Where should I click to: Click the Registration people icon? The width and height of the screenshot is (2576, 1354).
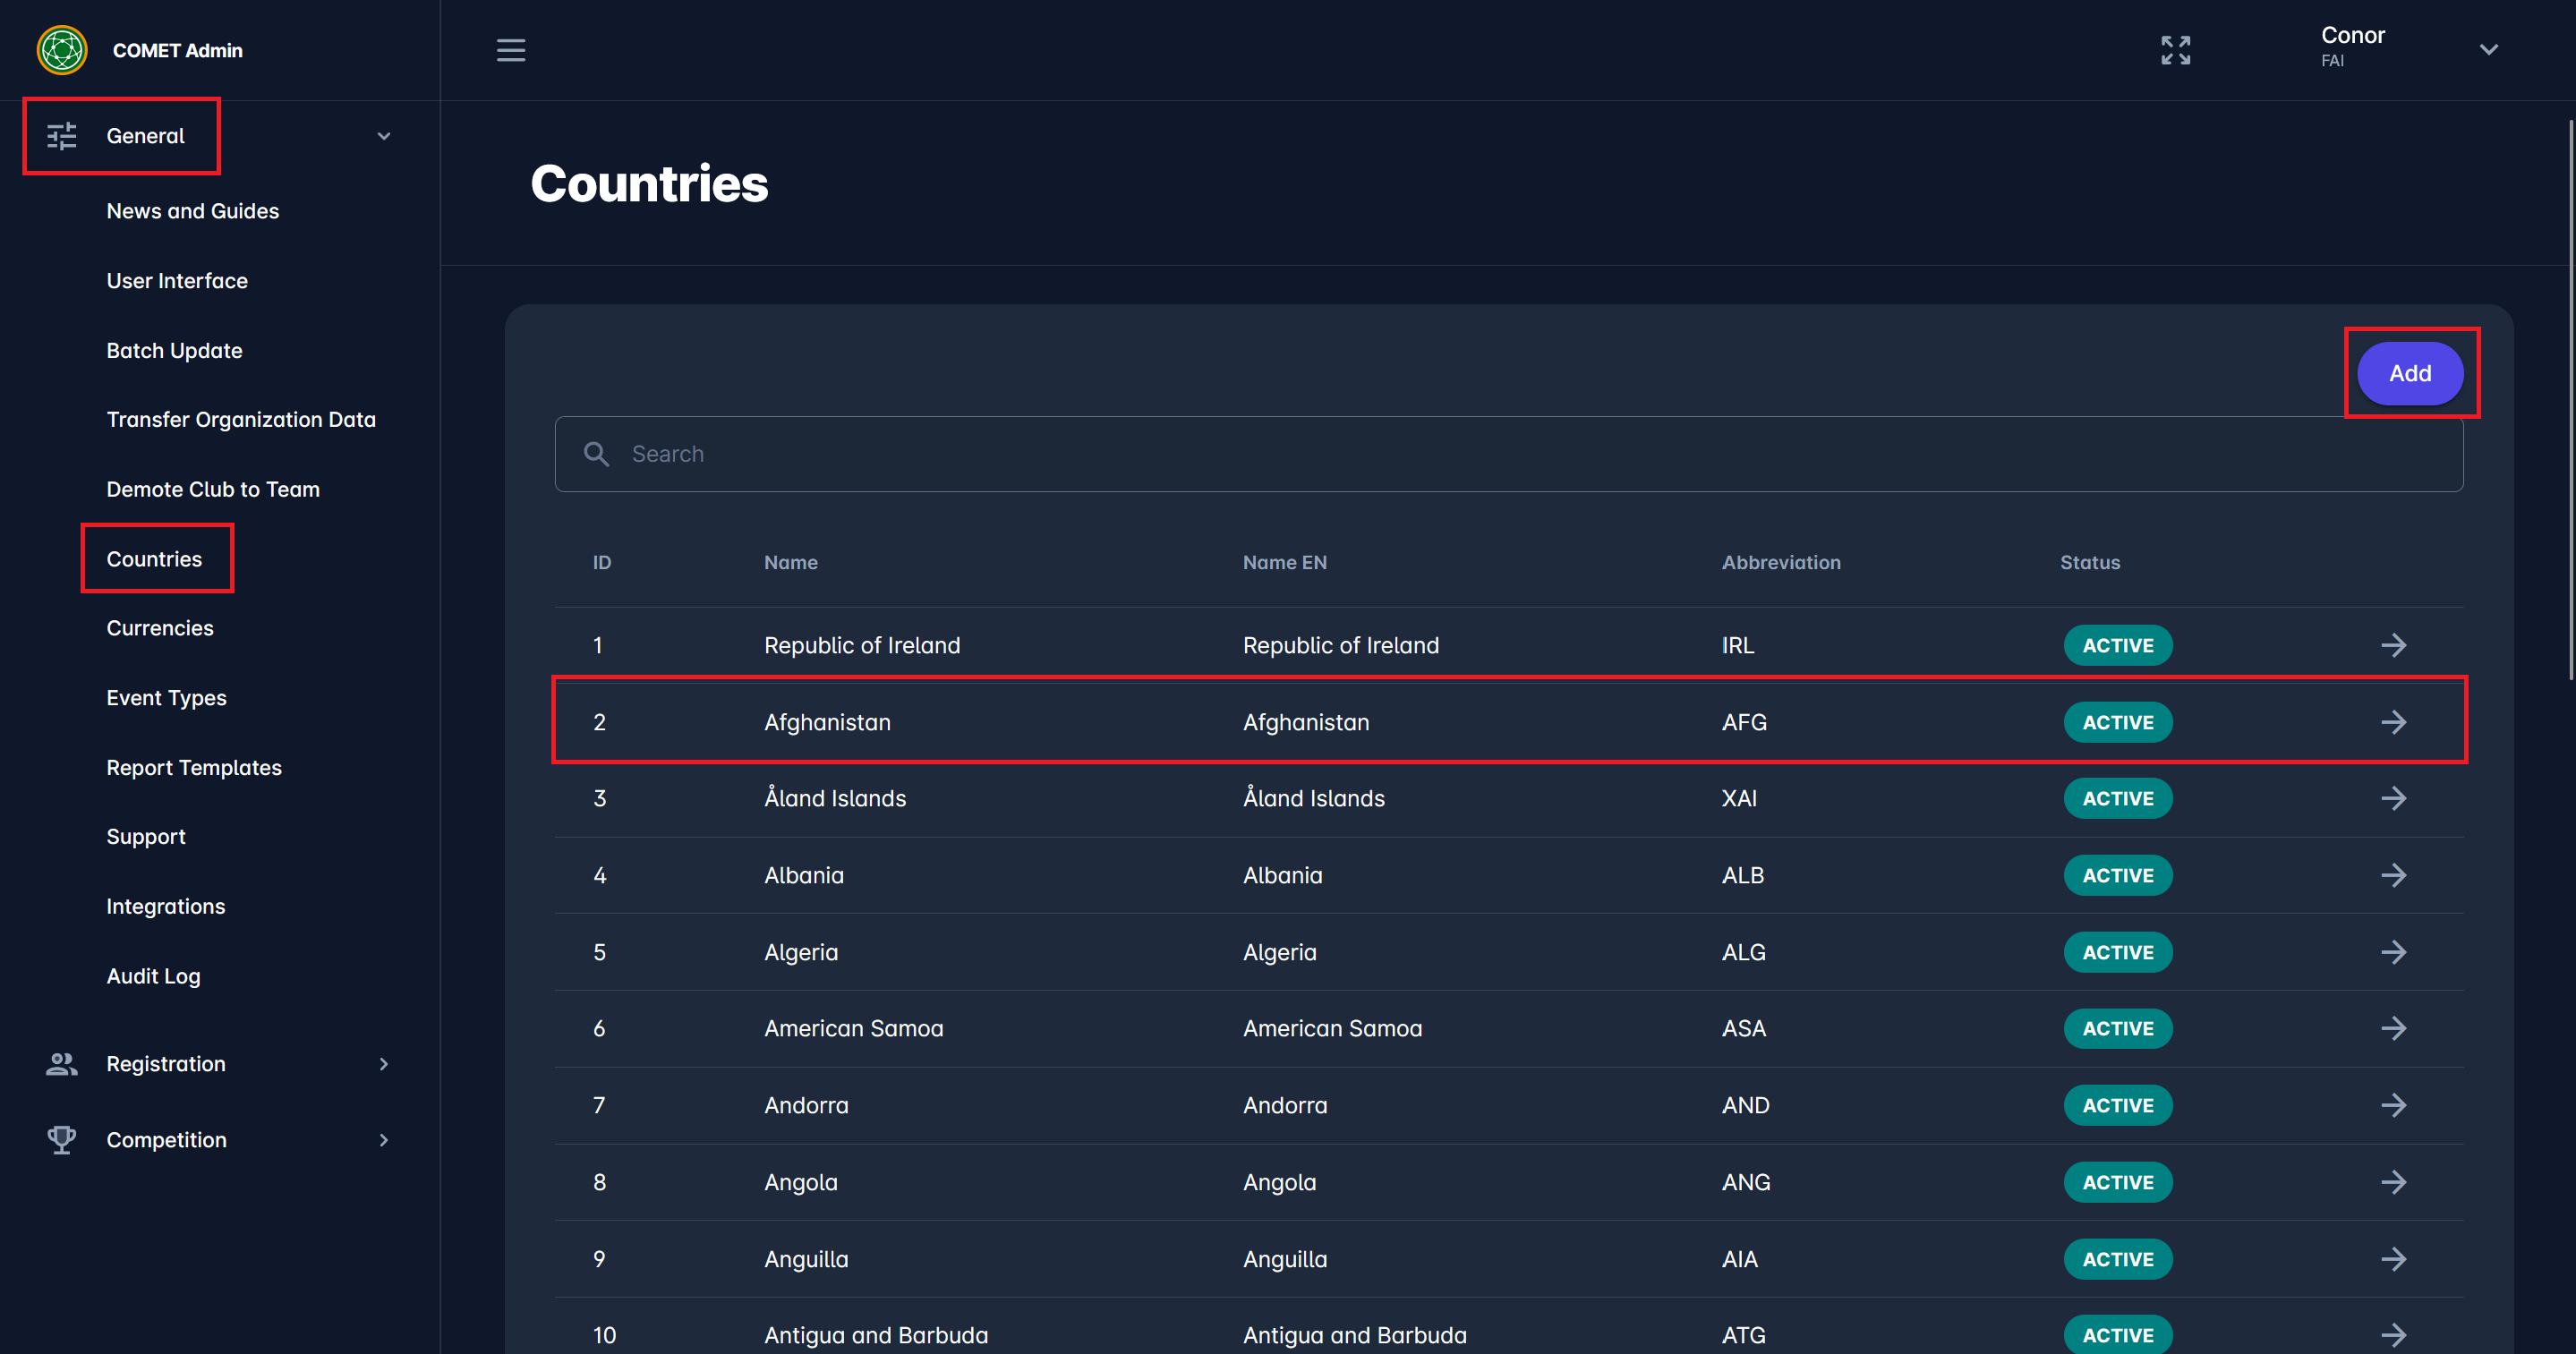click(62, 1064)
